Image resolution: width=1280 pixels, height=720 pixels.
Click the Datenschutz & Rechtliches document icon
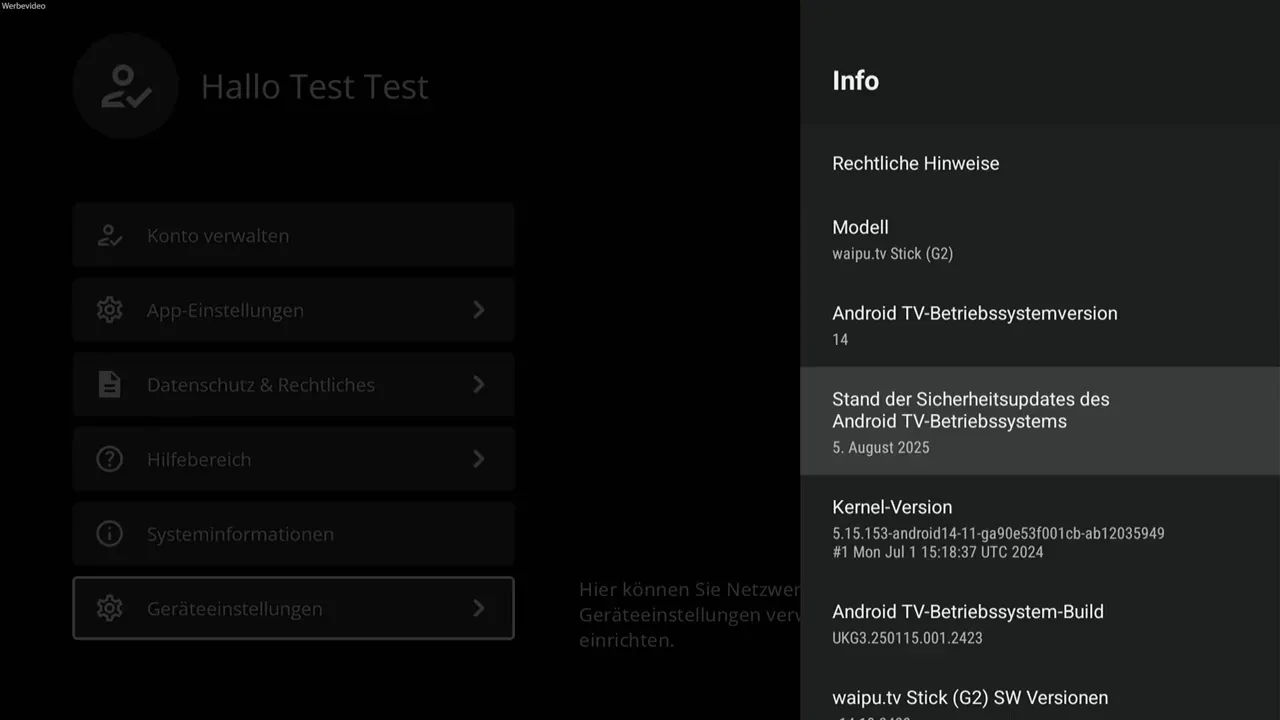[x=109, y=384]
